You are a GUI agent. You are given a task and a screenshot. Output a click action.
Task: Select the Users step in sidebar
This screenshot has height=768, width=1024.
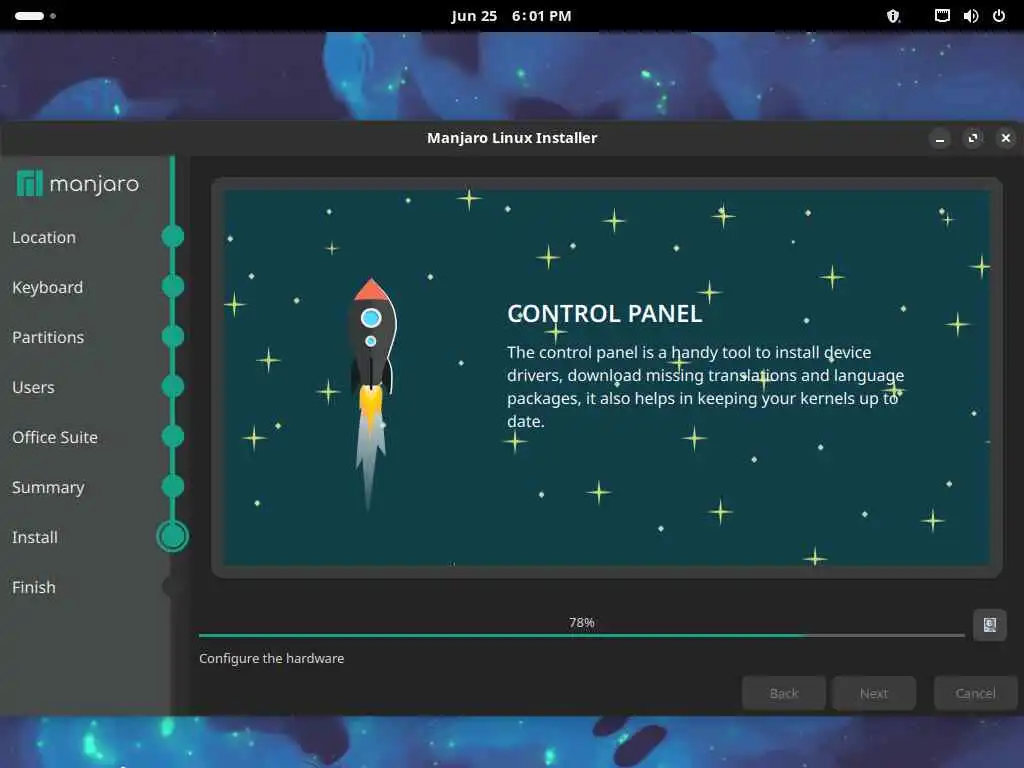(33, 387)
